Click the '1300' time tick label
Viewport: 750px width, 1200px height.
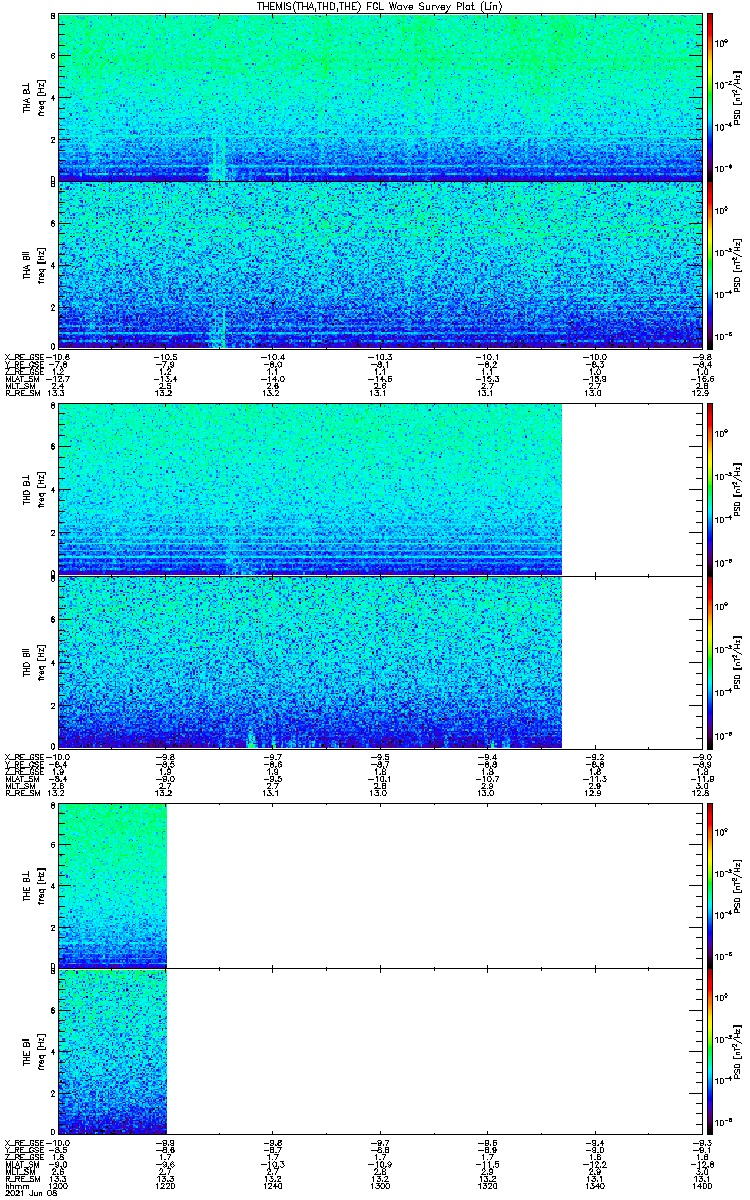pyautogui.click(x=379, y=1185)
